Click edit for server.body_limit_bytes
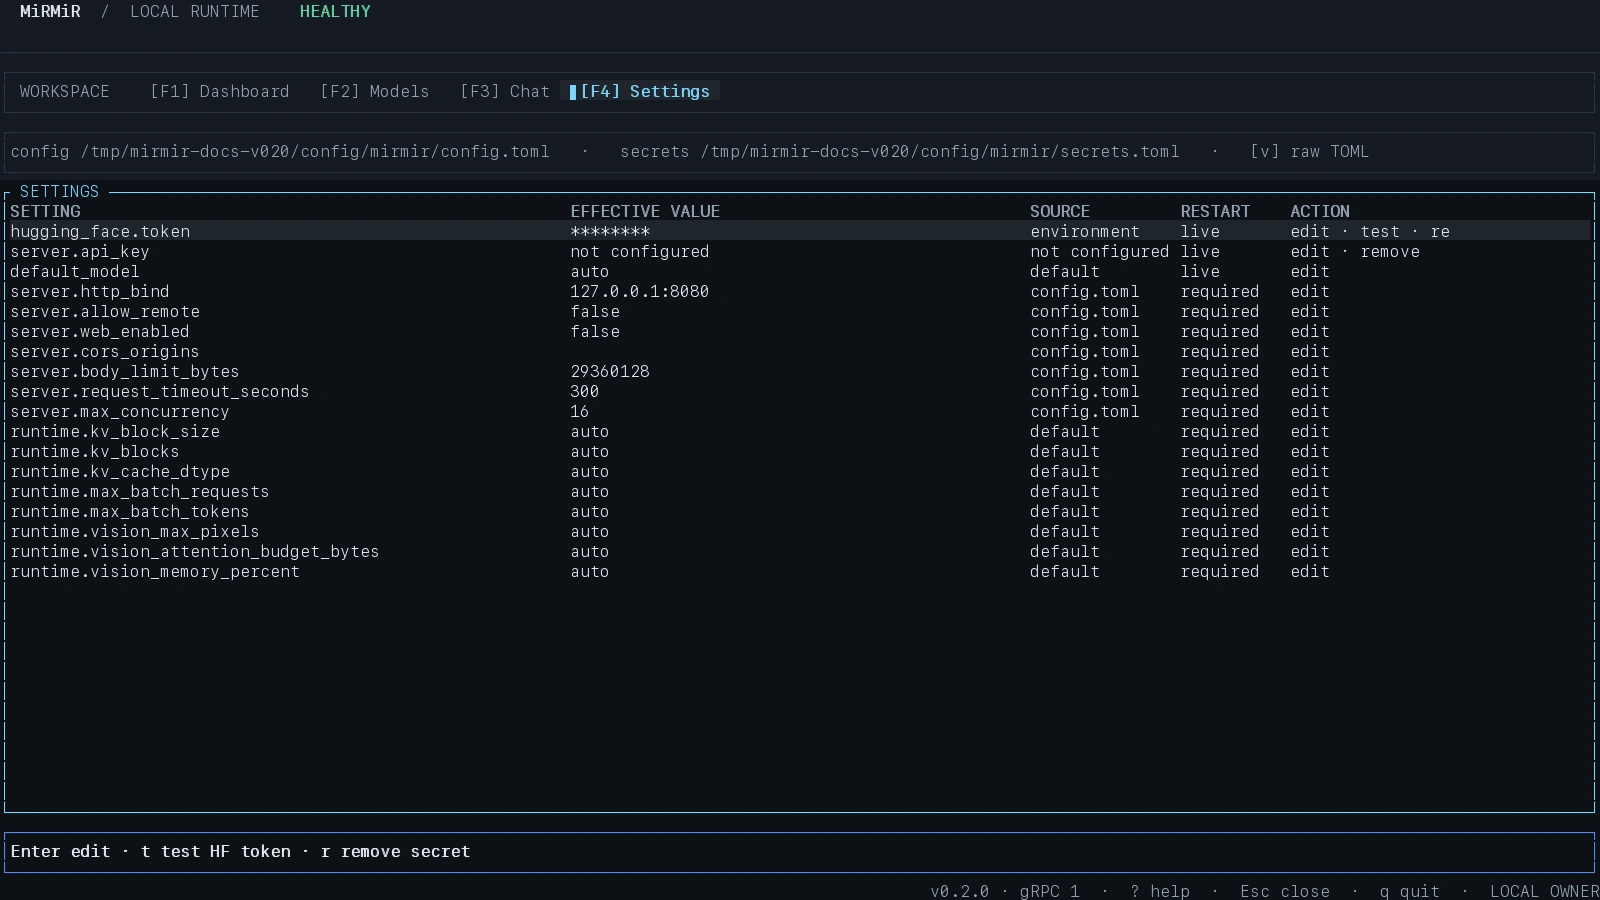 click(x=1310, y=371)
